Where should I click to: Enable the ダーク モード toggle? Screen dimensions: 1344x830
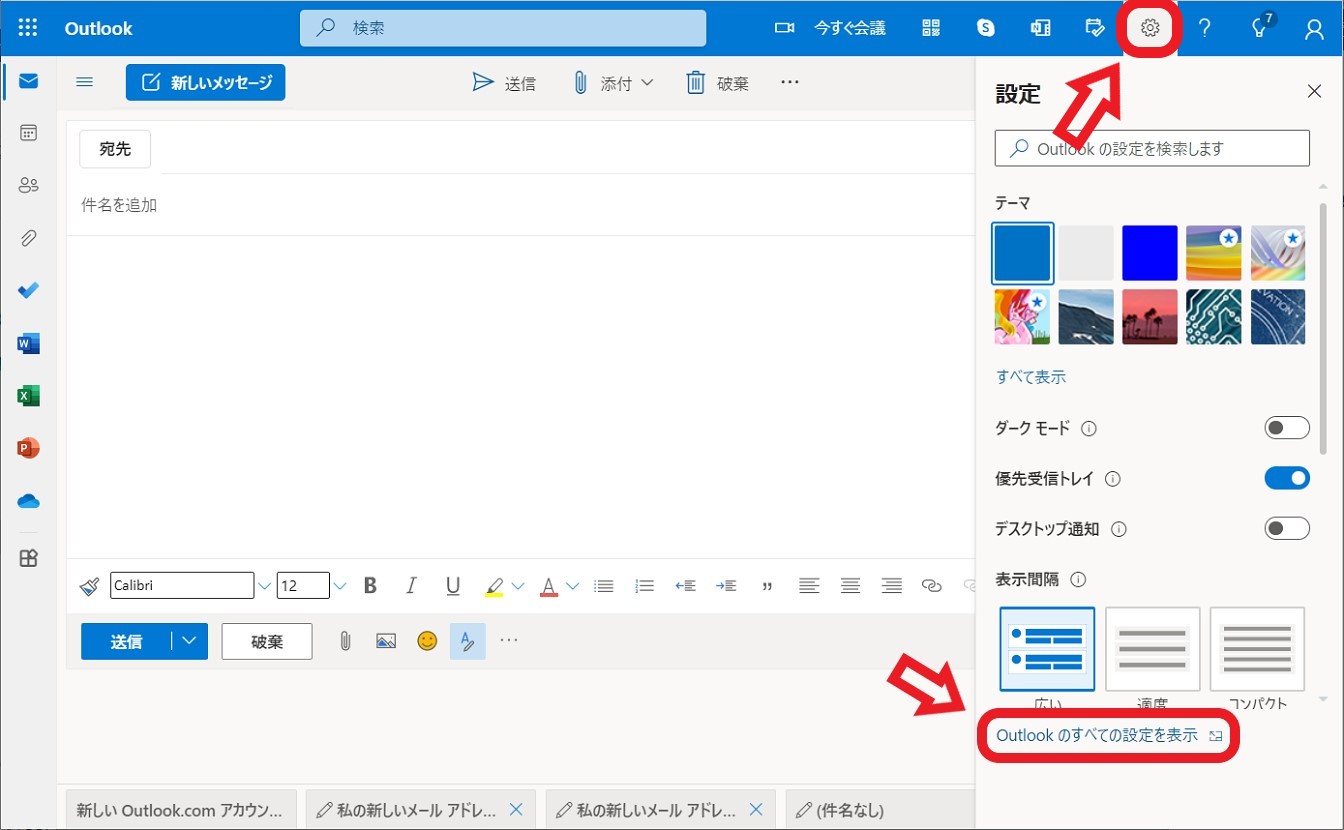point(1286,428)
